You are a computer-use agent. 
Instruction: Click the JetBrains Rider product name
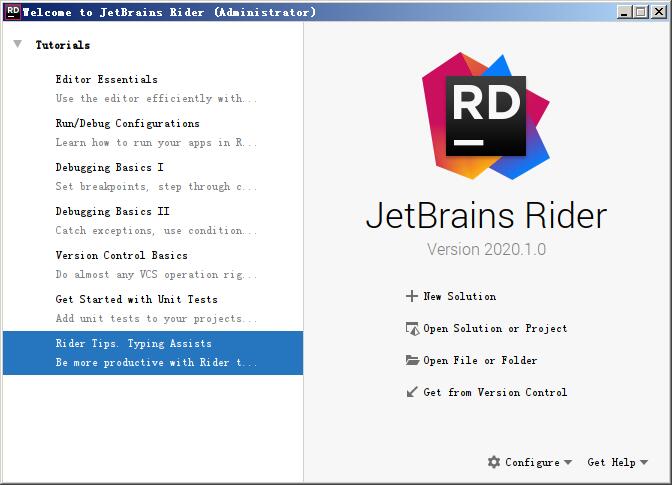(486, 216)
